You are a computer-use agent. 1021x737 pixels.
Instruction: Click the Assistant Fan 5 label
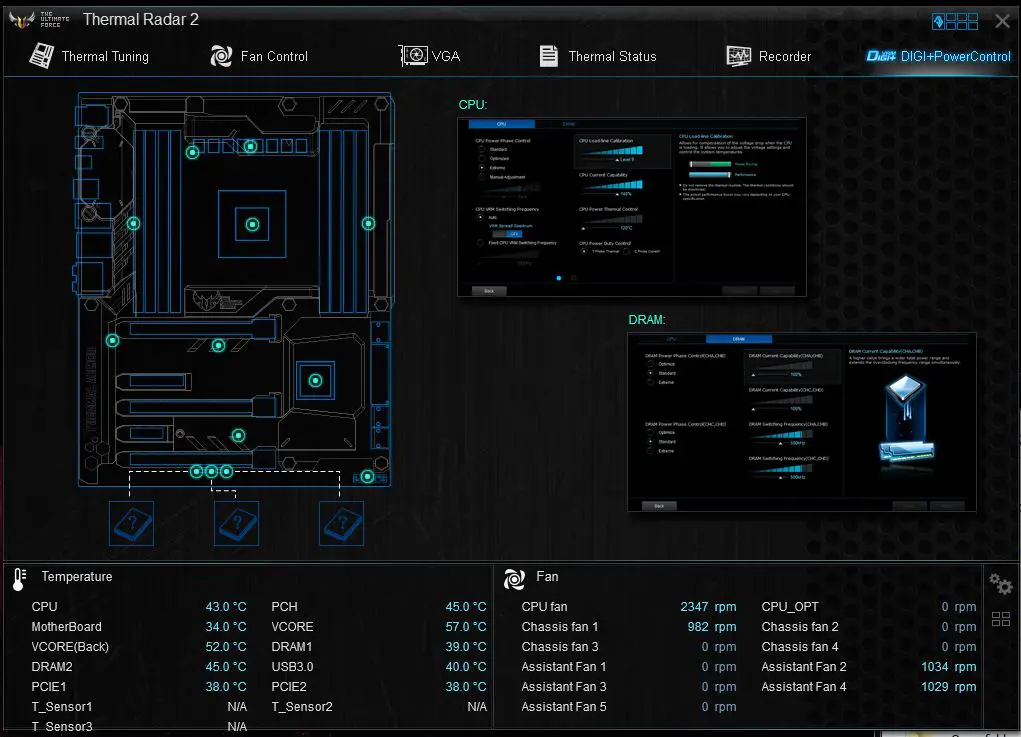pyautogui.click(x=564, y=707)
